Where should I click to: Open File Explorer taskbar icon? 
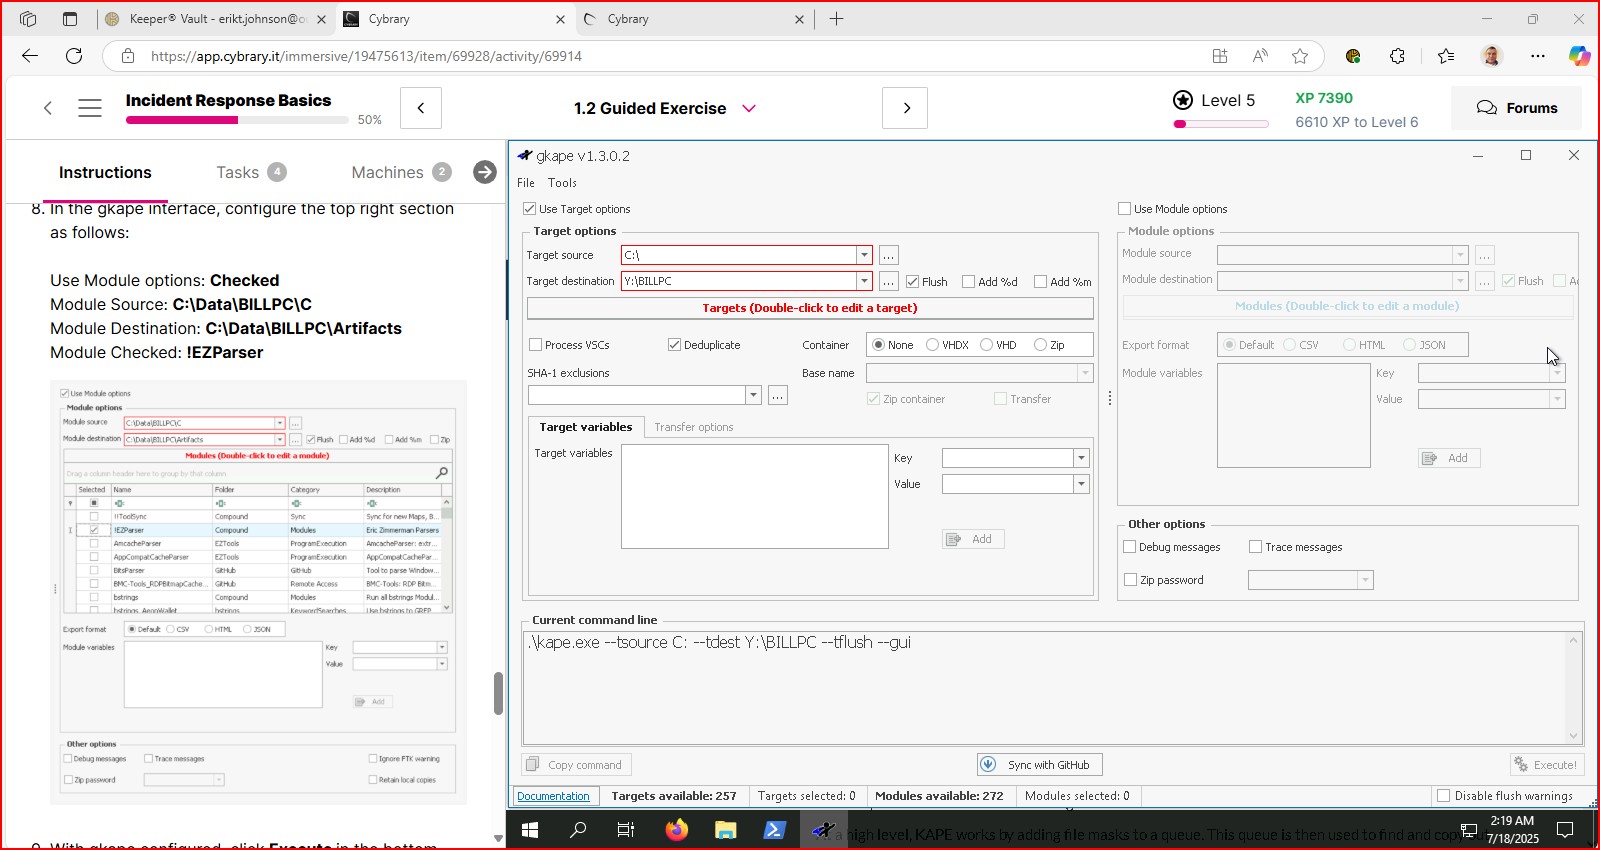pos(726,830)
